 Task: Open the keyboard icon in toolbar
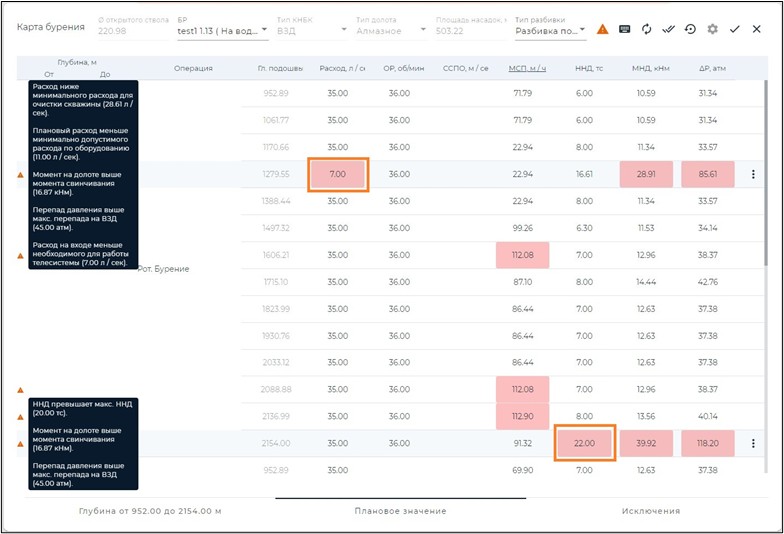point(625,29)
